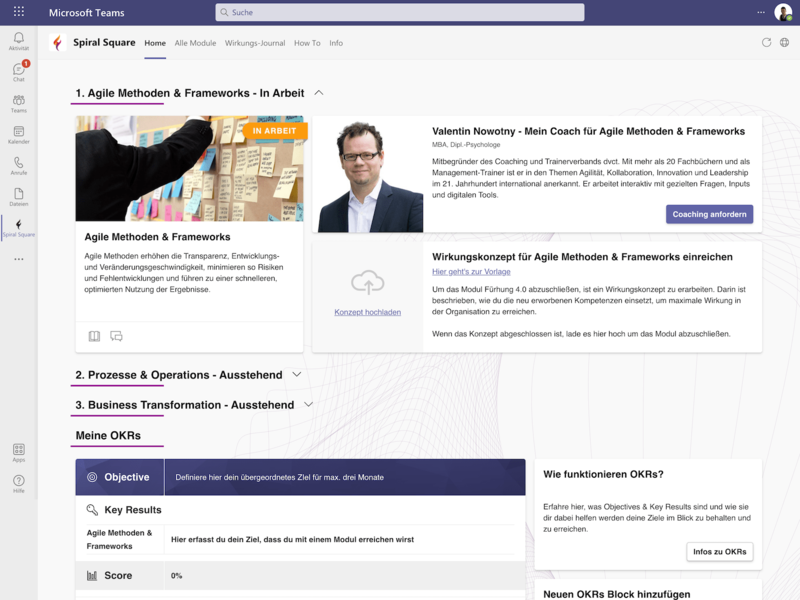This screenshot has width=800, height=600.
Task: Switch to the Wirkungs-Journal tab
Action: pos(255,43)
